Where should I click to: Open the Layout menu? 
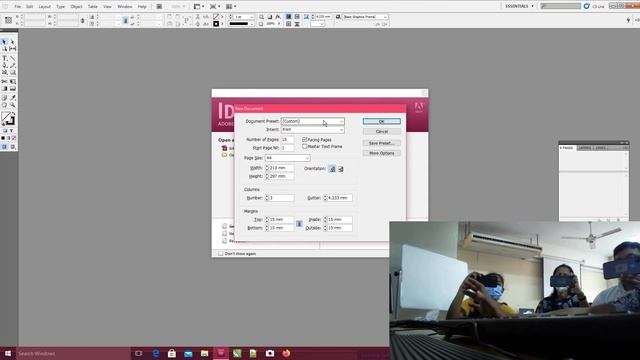point(44,7)
